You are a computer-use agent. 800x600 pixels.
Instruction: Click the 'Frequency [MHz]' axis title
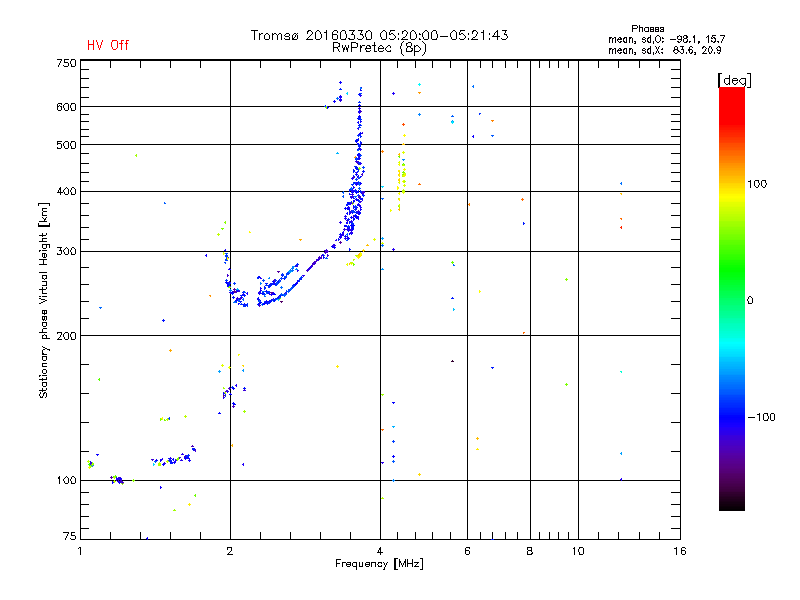379,564
